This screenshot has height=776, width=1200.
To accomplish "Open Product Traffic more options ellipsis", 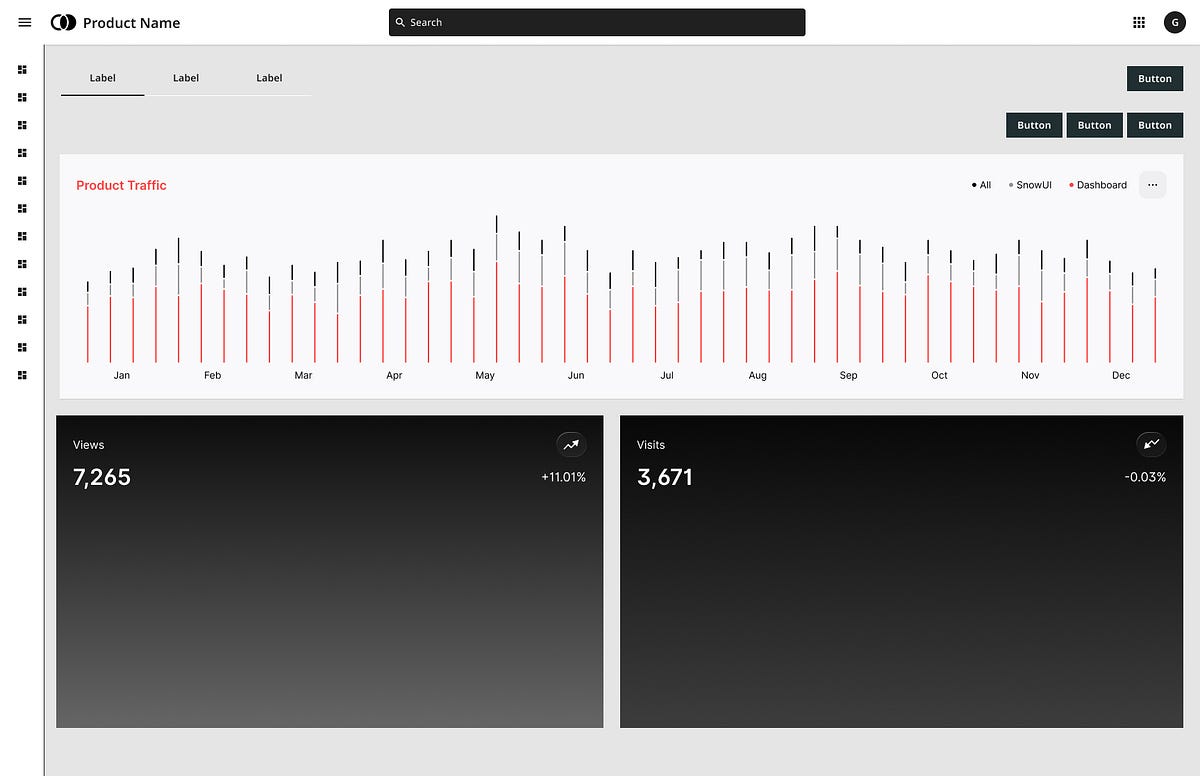I will (x=1152, y=185).
